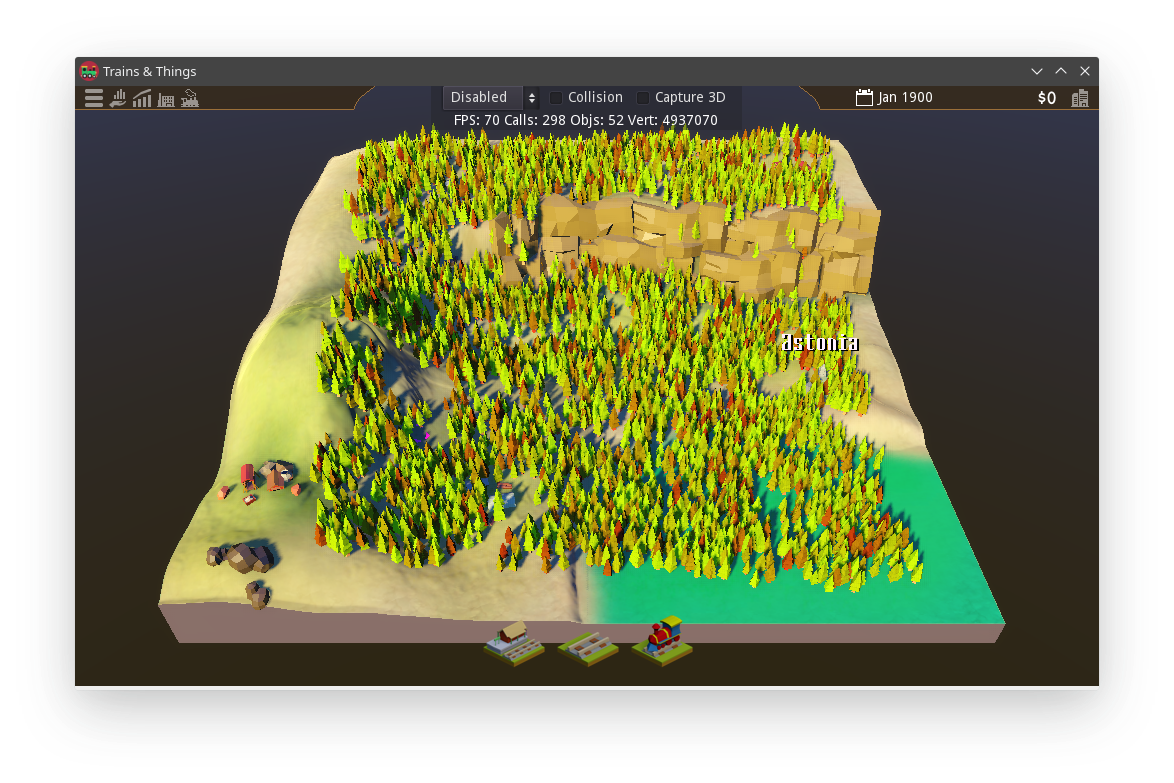Open the finances hand-with-bars icon

[x=118, y=98]
